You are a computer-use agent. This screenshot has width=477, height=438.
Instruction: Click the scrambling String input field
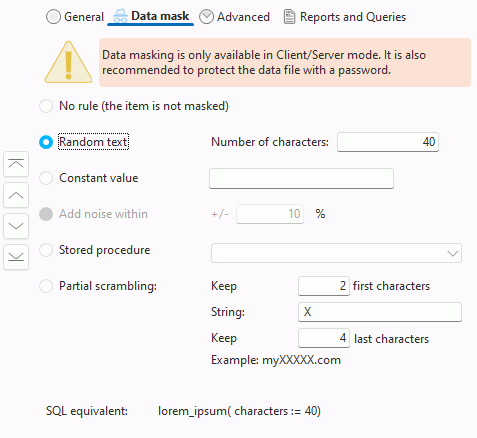coord(380,312)
